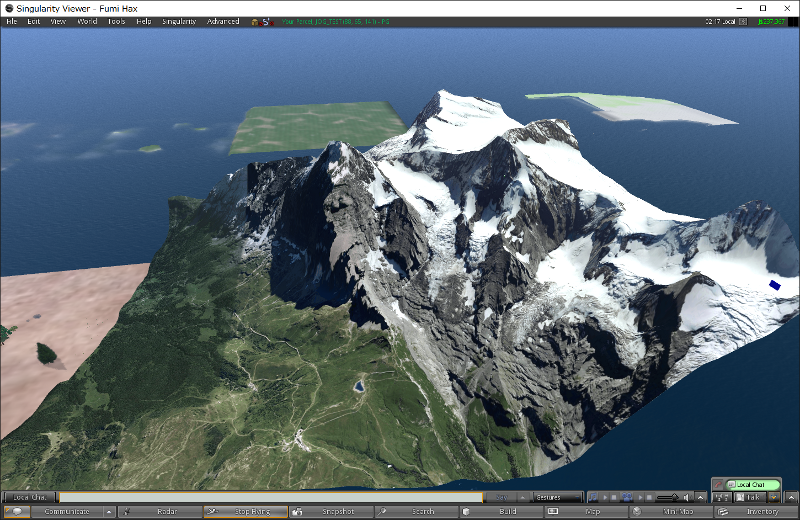Click the Local Chat button at bottom left
This screenshot has height=520, width=800.
[x=30, y=497]
